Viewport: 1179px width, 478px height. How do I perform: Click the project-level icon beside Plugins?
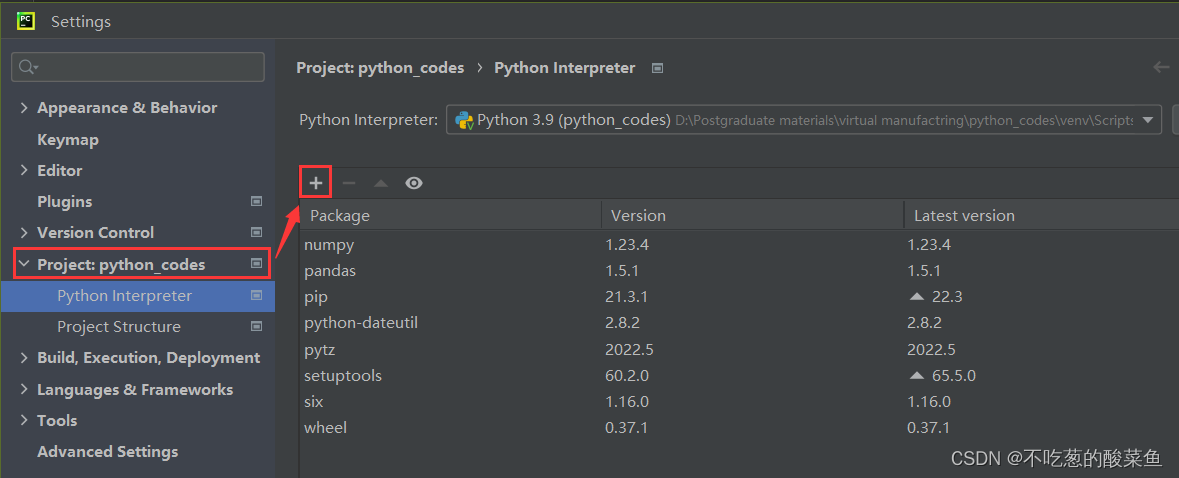(x=256, y=201)
